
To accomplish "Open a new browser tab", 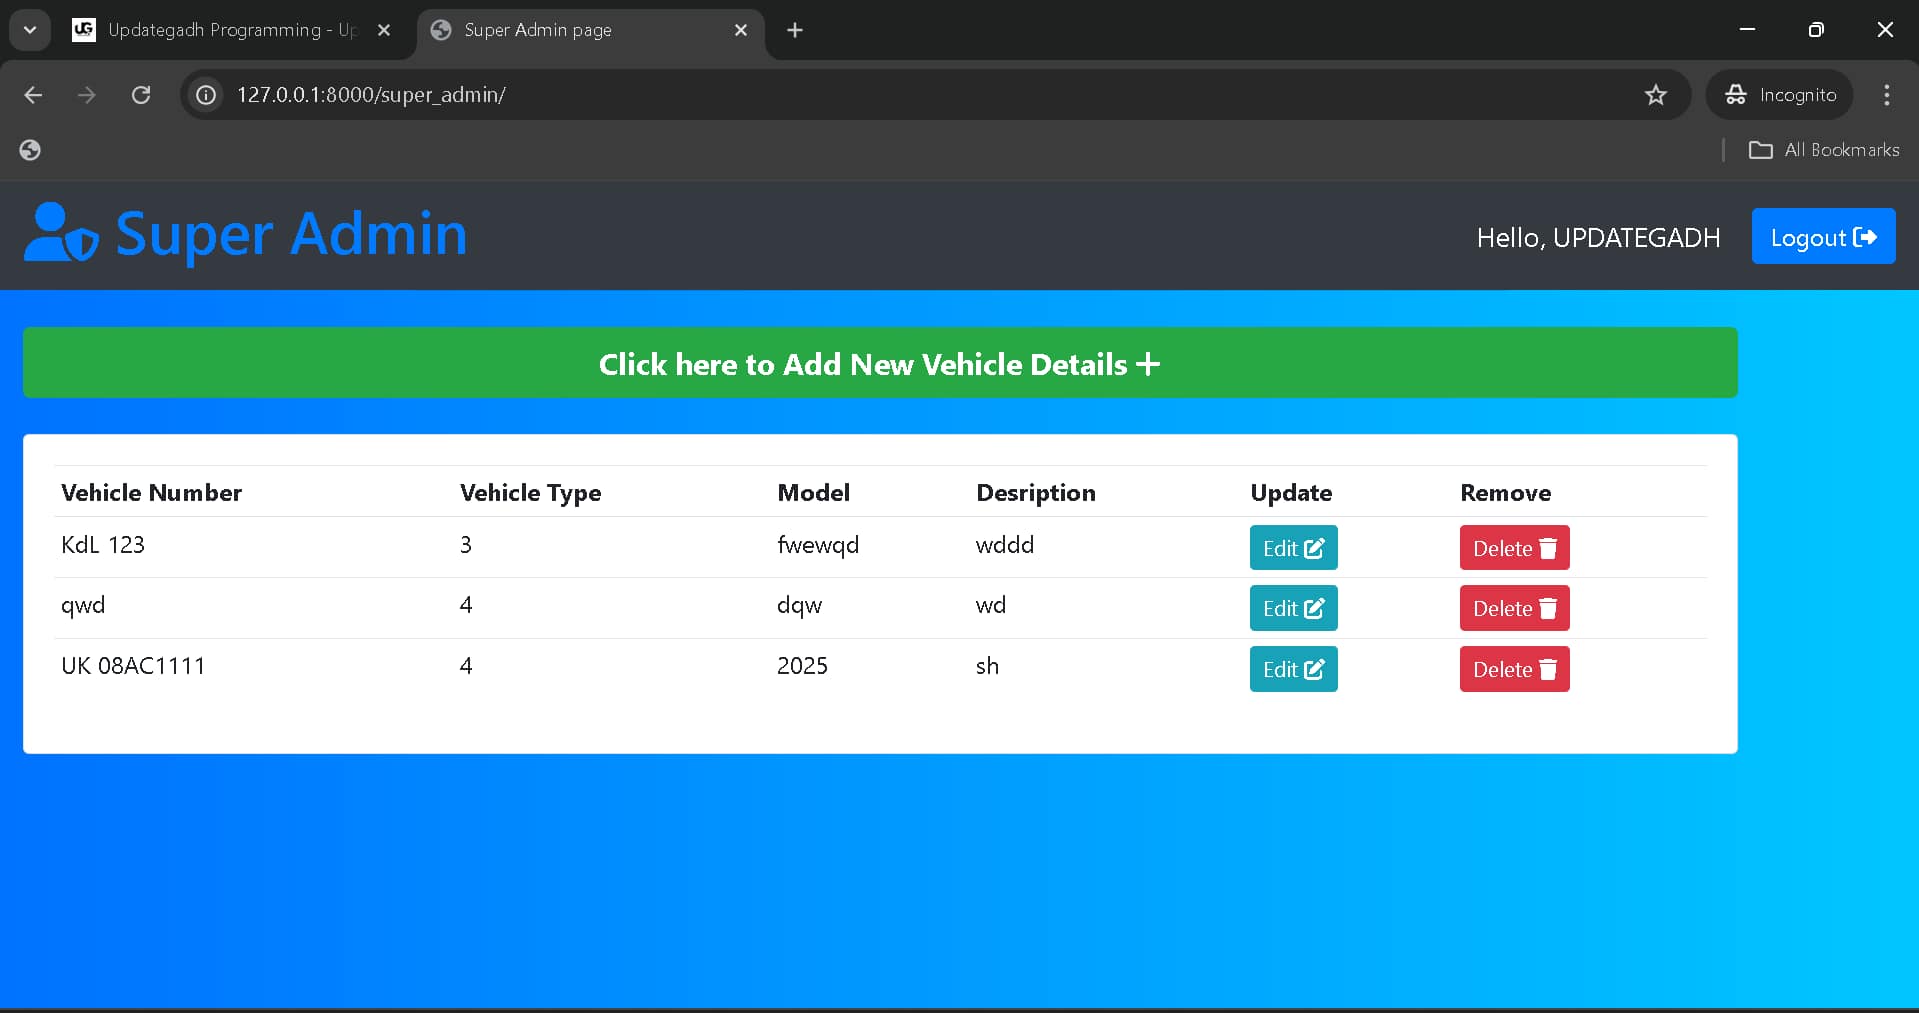I will [795, 30].
